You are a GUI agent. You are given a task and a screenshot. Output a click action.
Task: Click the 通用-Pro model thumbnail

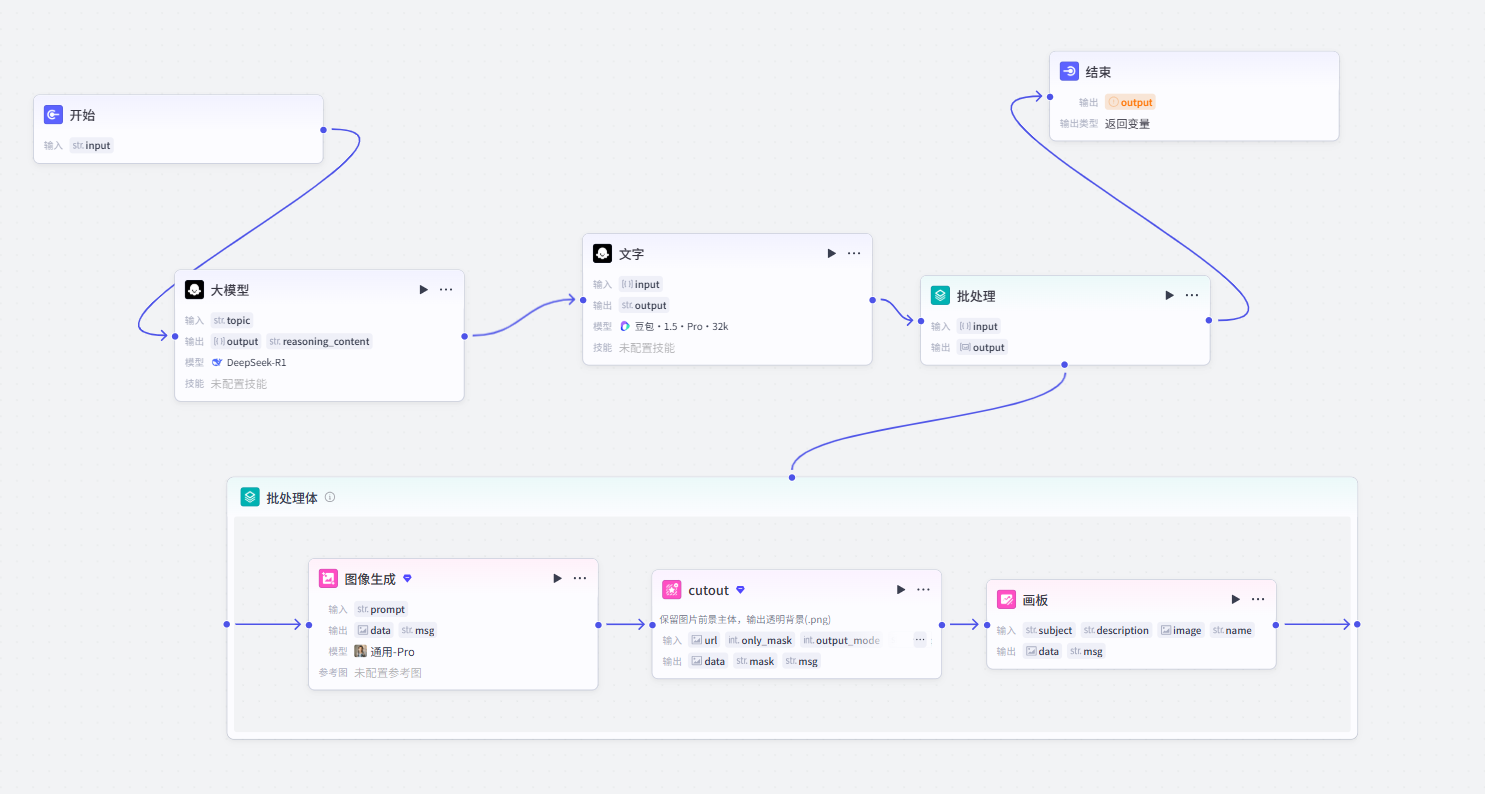(x=361, y=652)
